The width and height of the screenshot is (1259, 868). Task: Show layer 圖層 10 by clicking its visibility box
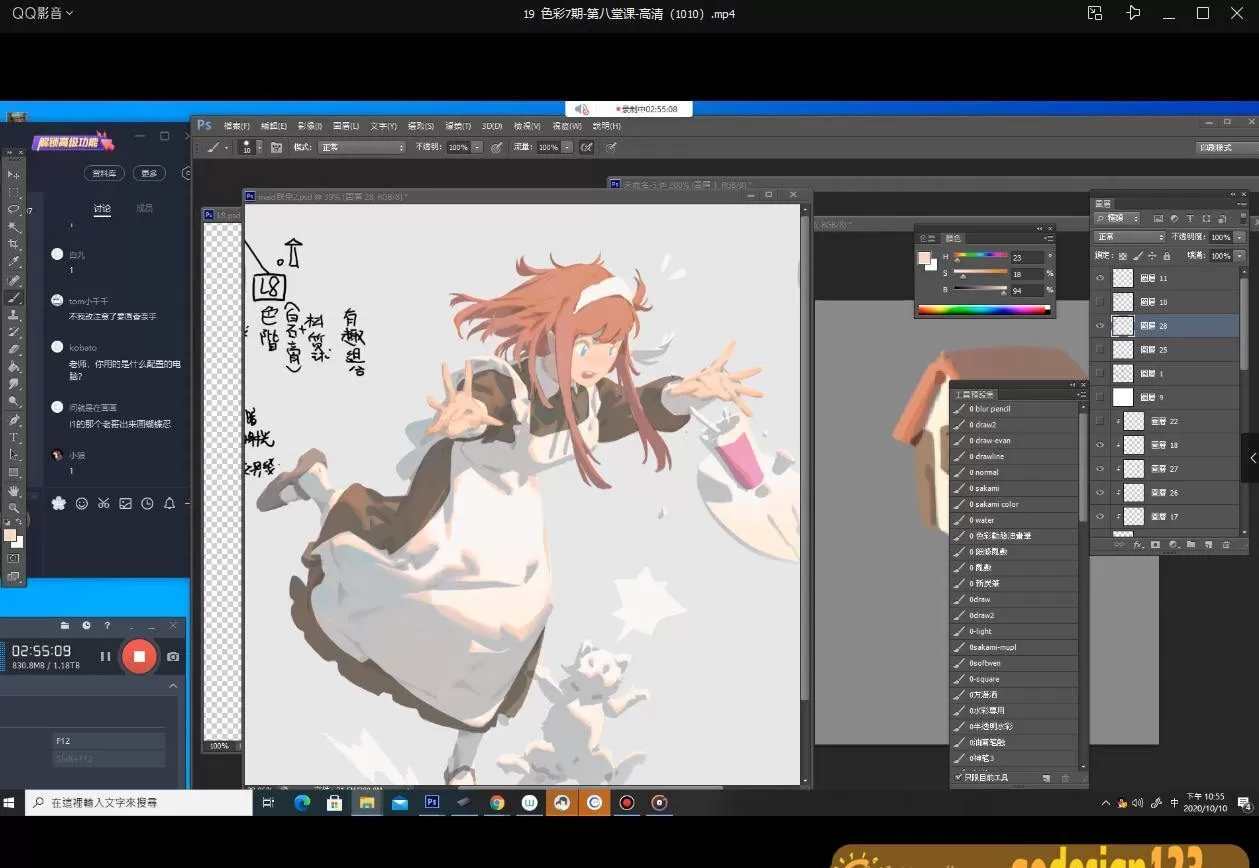click(1099, 301)
